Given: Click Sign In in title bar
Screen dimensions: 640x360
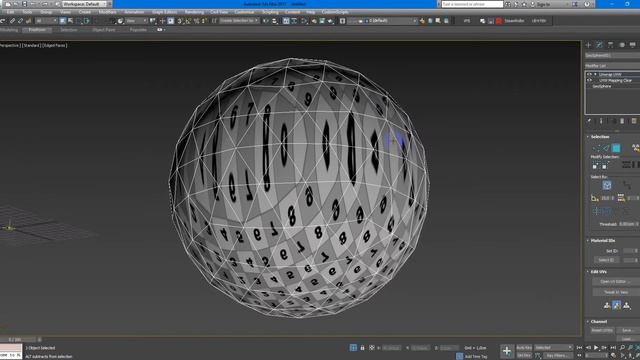Looking at the screenshot, I should coord(543,4).
